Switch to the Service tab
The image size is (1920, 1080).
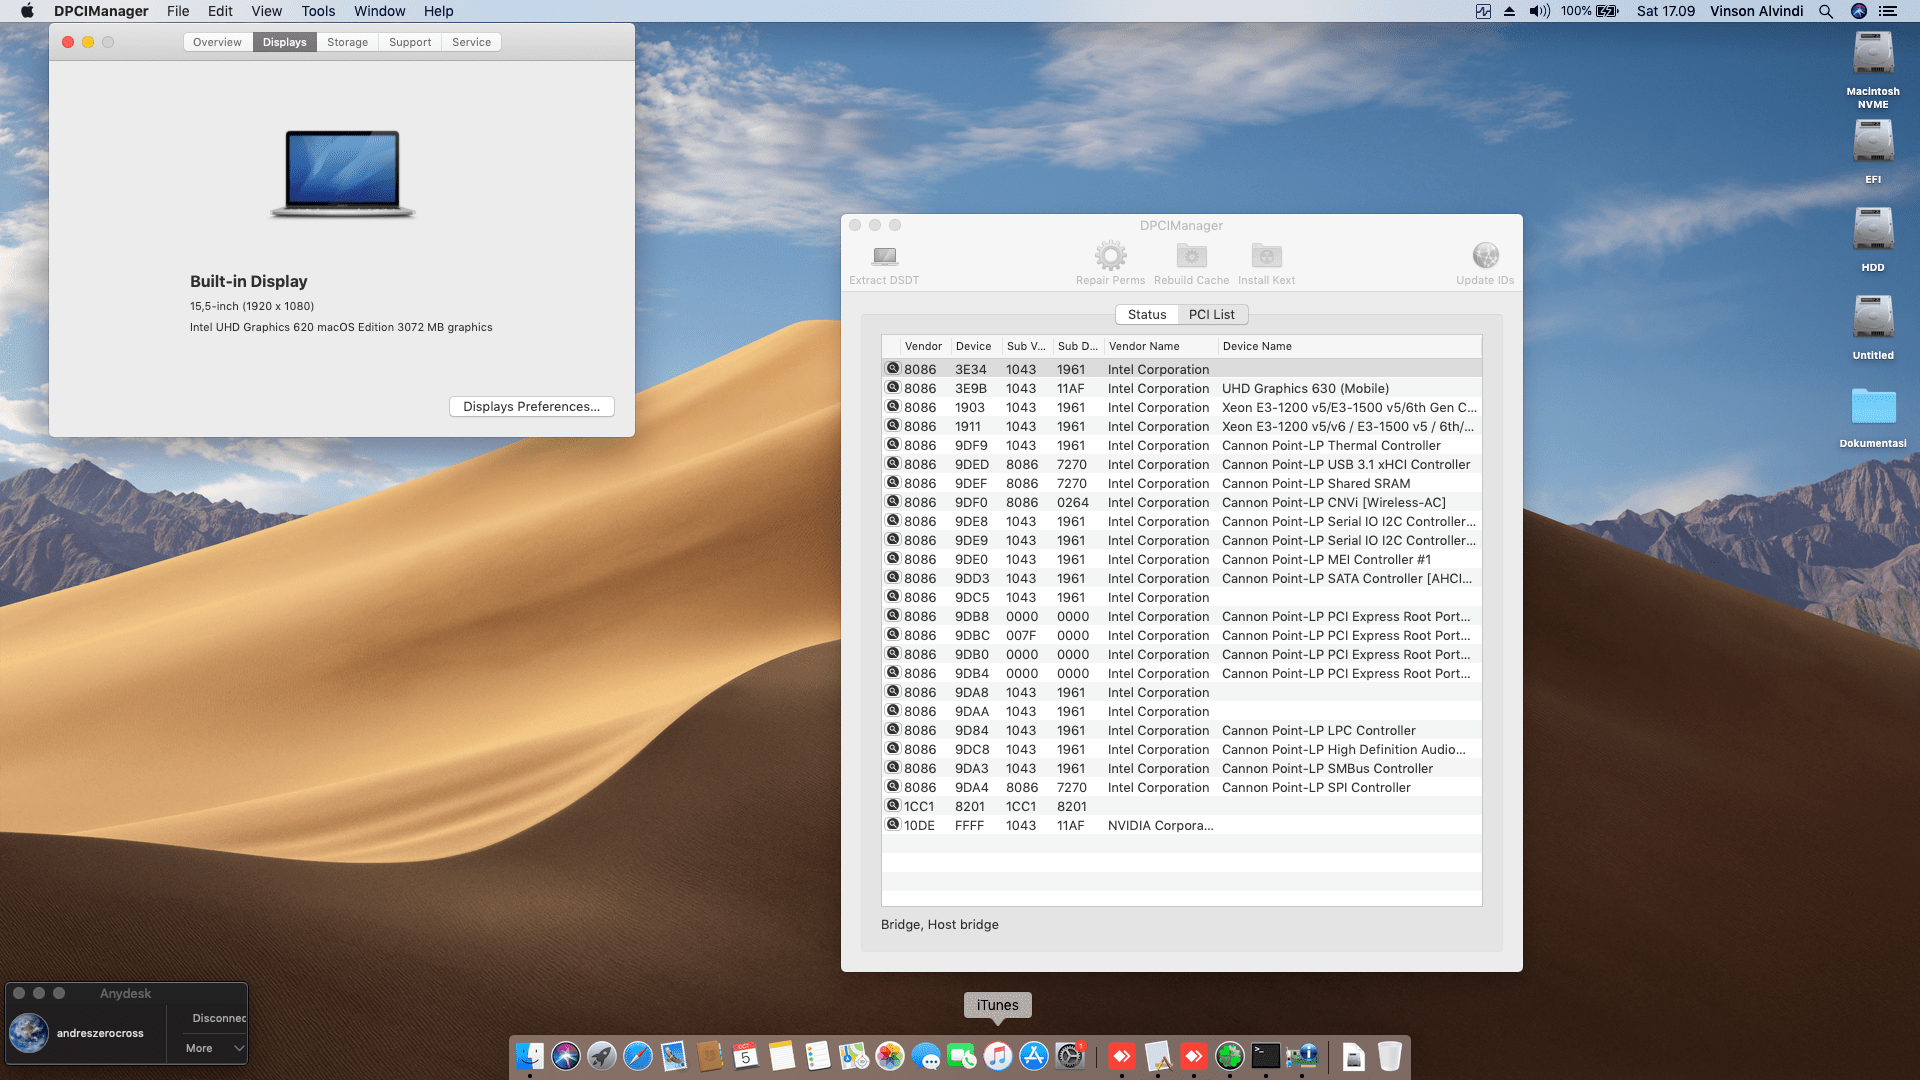click(471, 42)
